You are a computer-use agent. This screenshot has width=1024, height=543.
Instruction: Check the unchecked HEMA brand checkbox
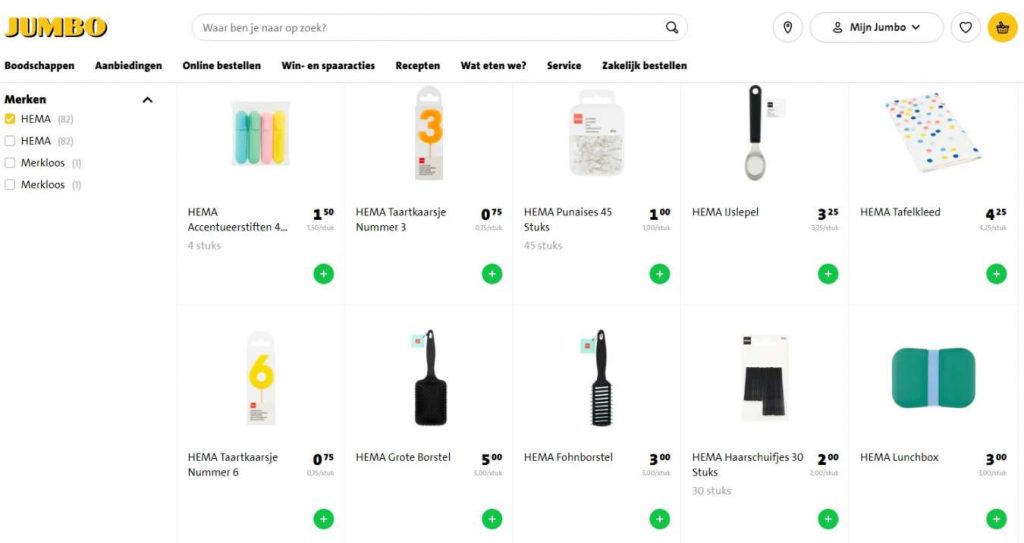(x=10, y=140)
